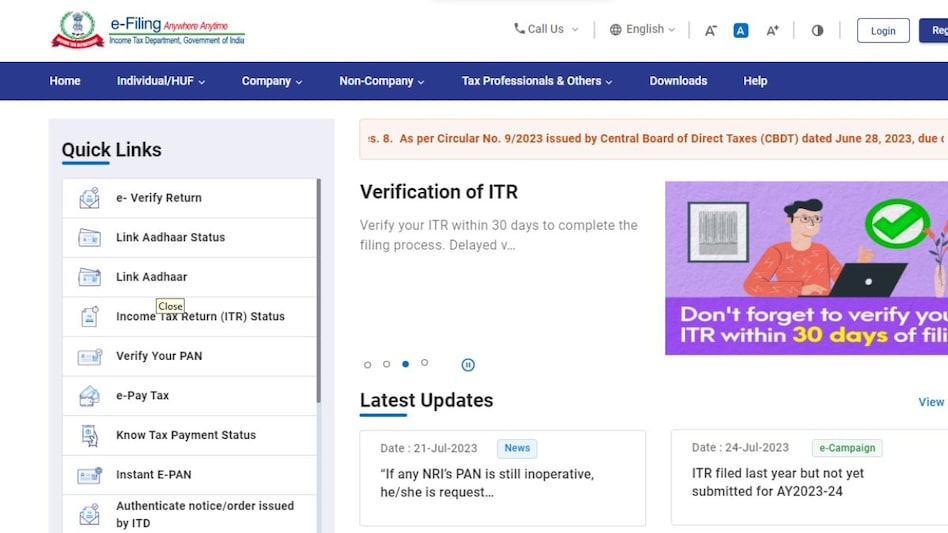Open the 24-Jul-2023 ITR filed update card
This screenshot has height=533, width=948.
click(810, 478)
